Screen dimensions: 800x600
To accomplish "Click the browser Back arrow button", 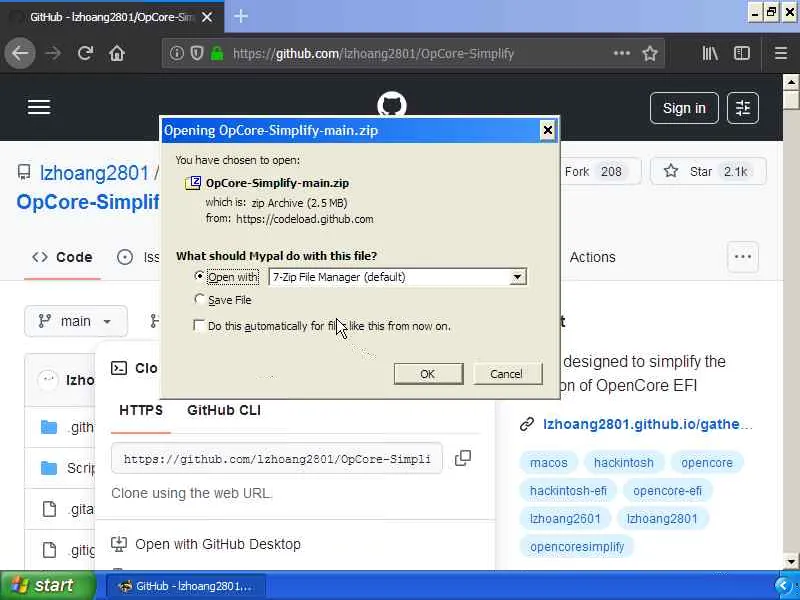I will tap(20, 53).
